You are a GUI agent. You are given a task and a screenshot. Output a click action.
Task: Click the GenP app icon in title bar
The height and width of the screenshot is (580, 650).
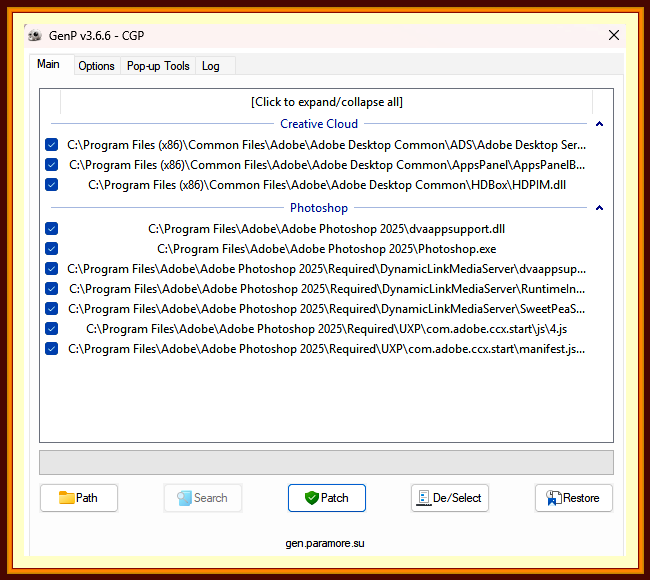[x=35, y=36]
